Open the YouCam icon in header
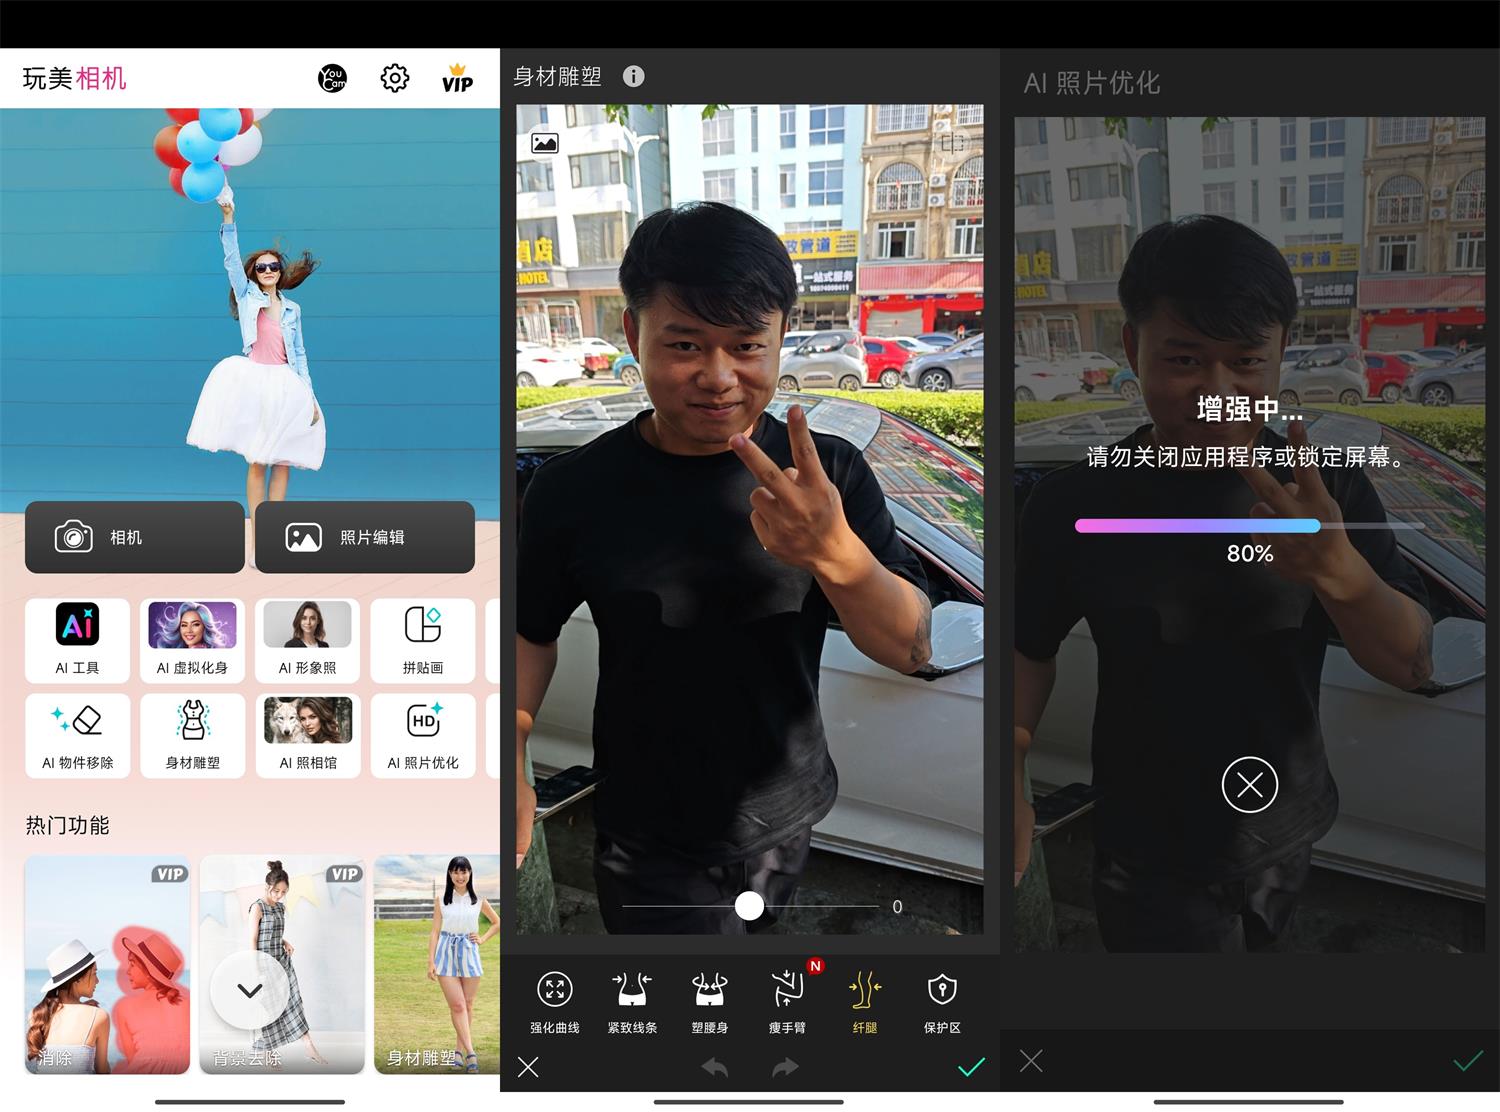Image resolution: width=1500 pixels, height=1112 pixels. (332, 78)
